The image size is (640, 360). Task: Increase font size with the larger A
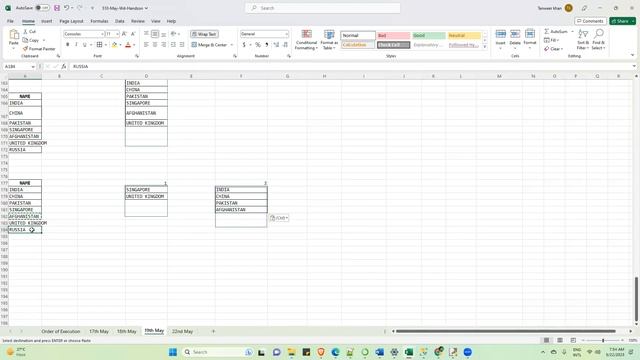pos(124,34)
